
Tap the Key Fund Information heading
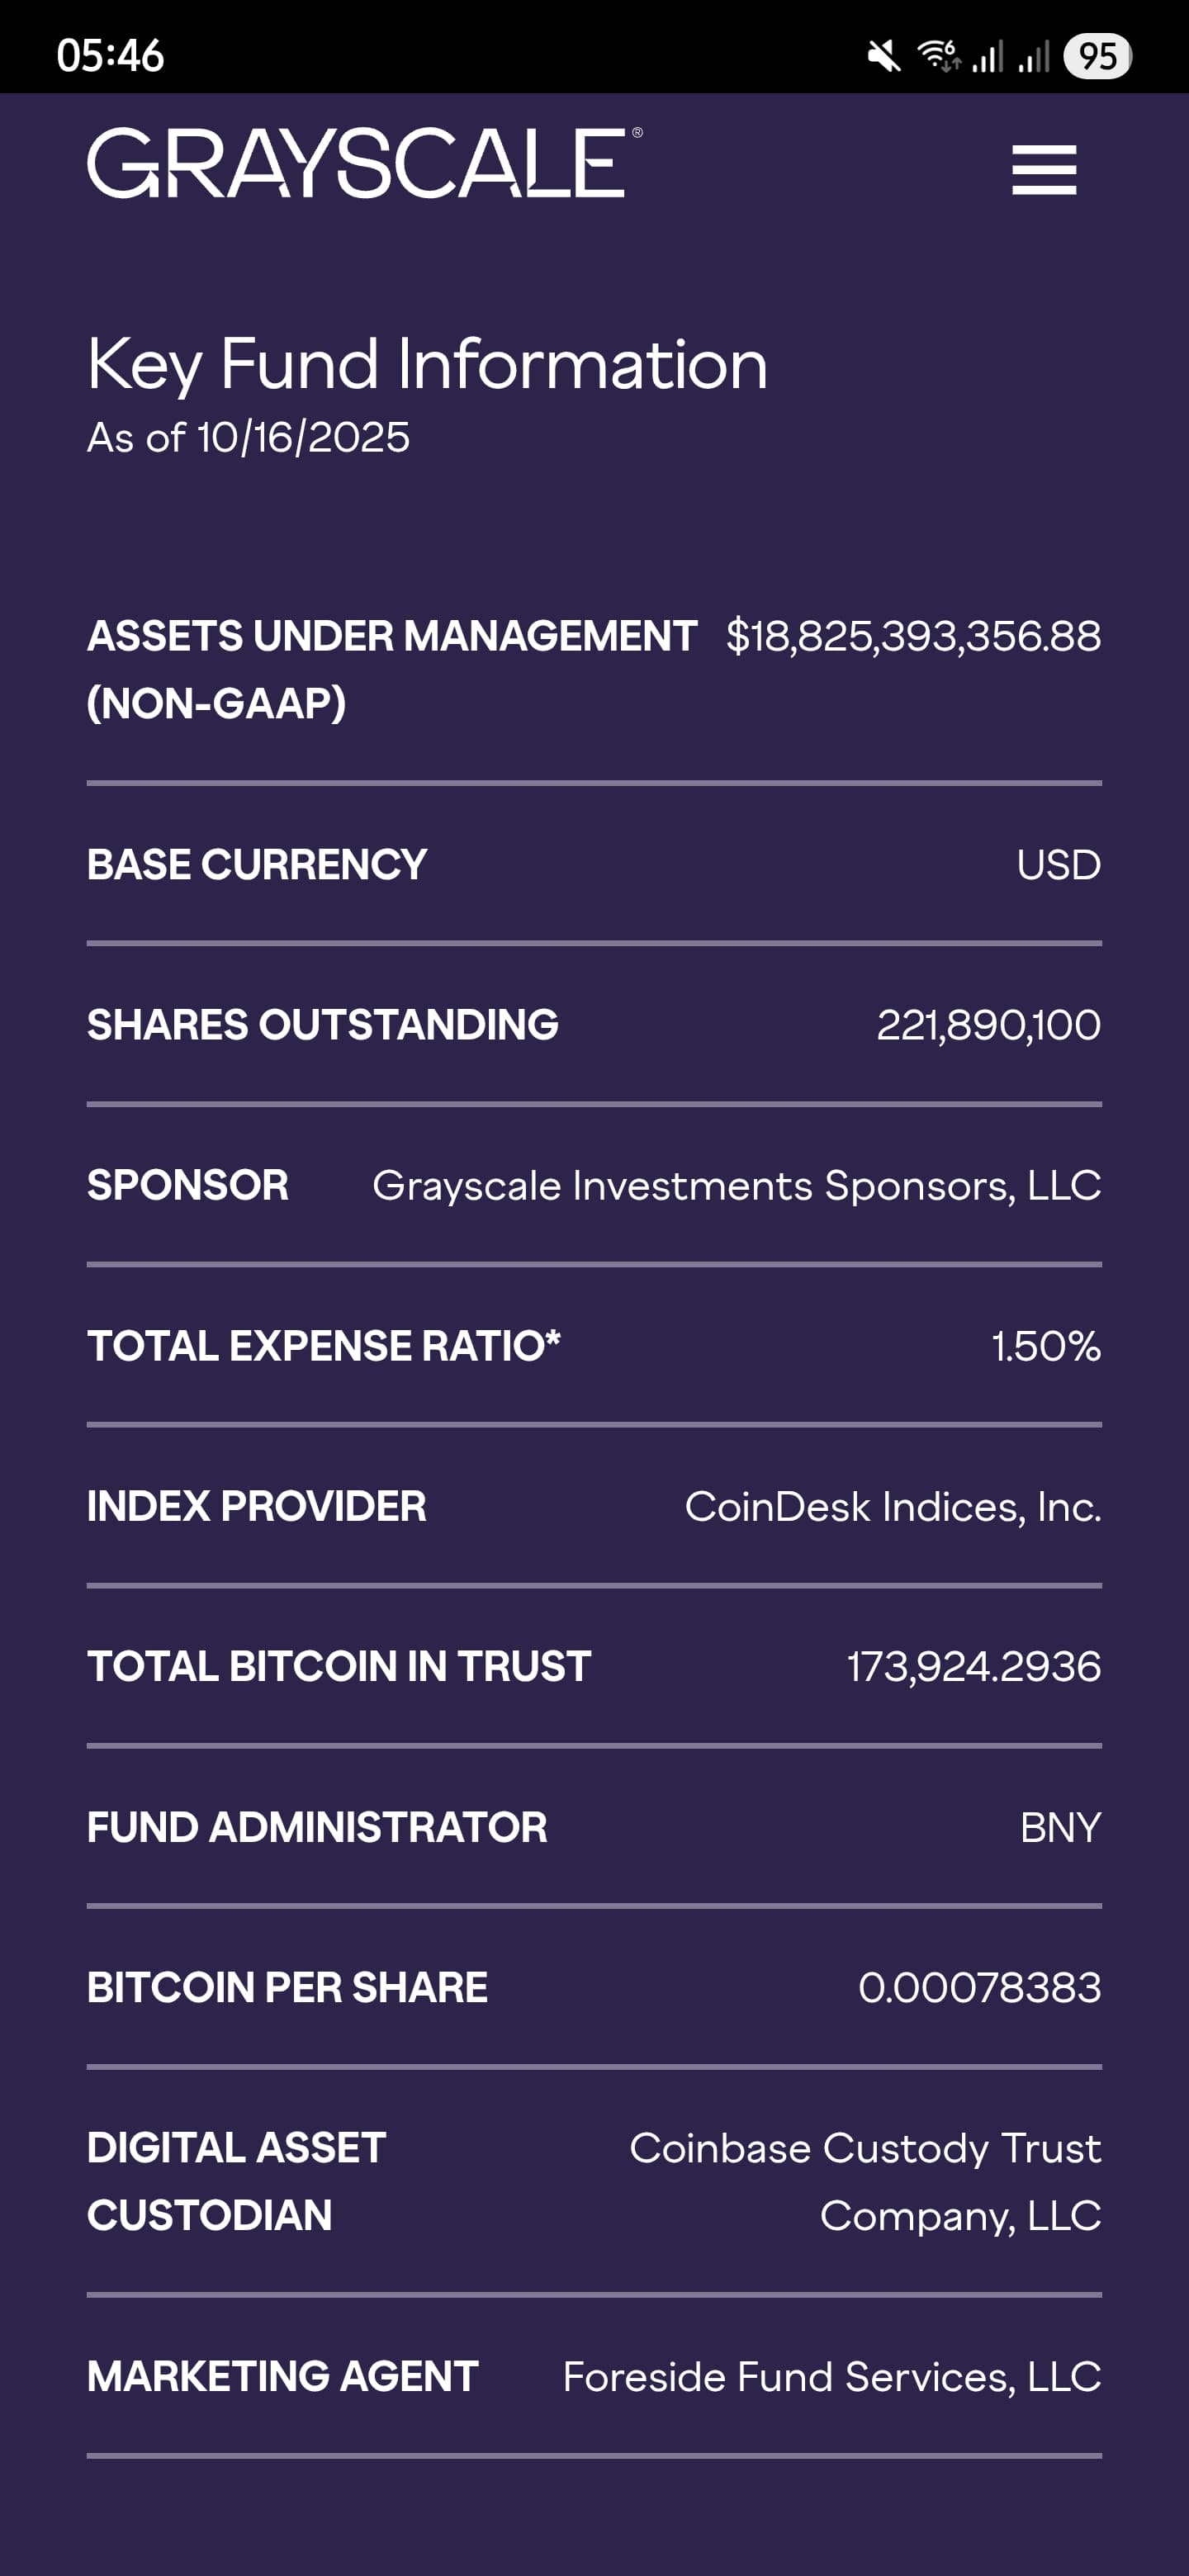pyautogui.click(x=427, y=364)
